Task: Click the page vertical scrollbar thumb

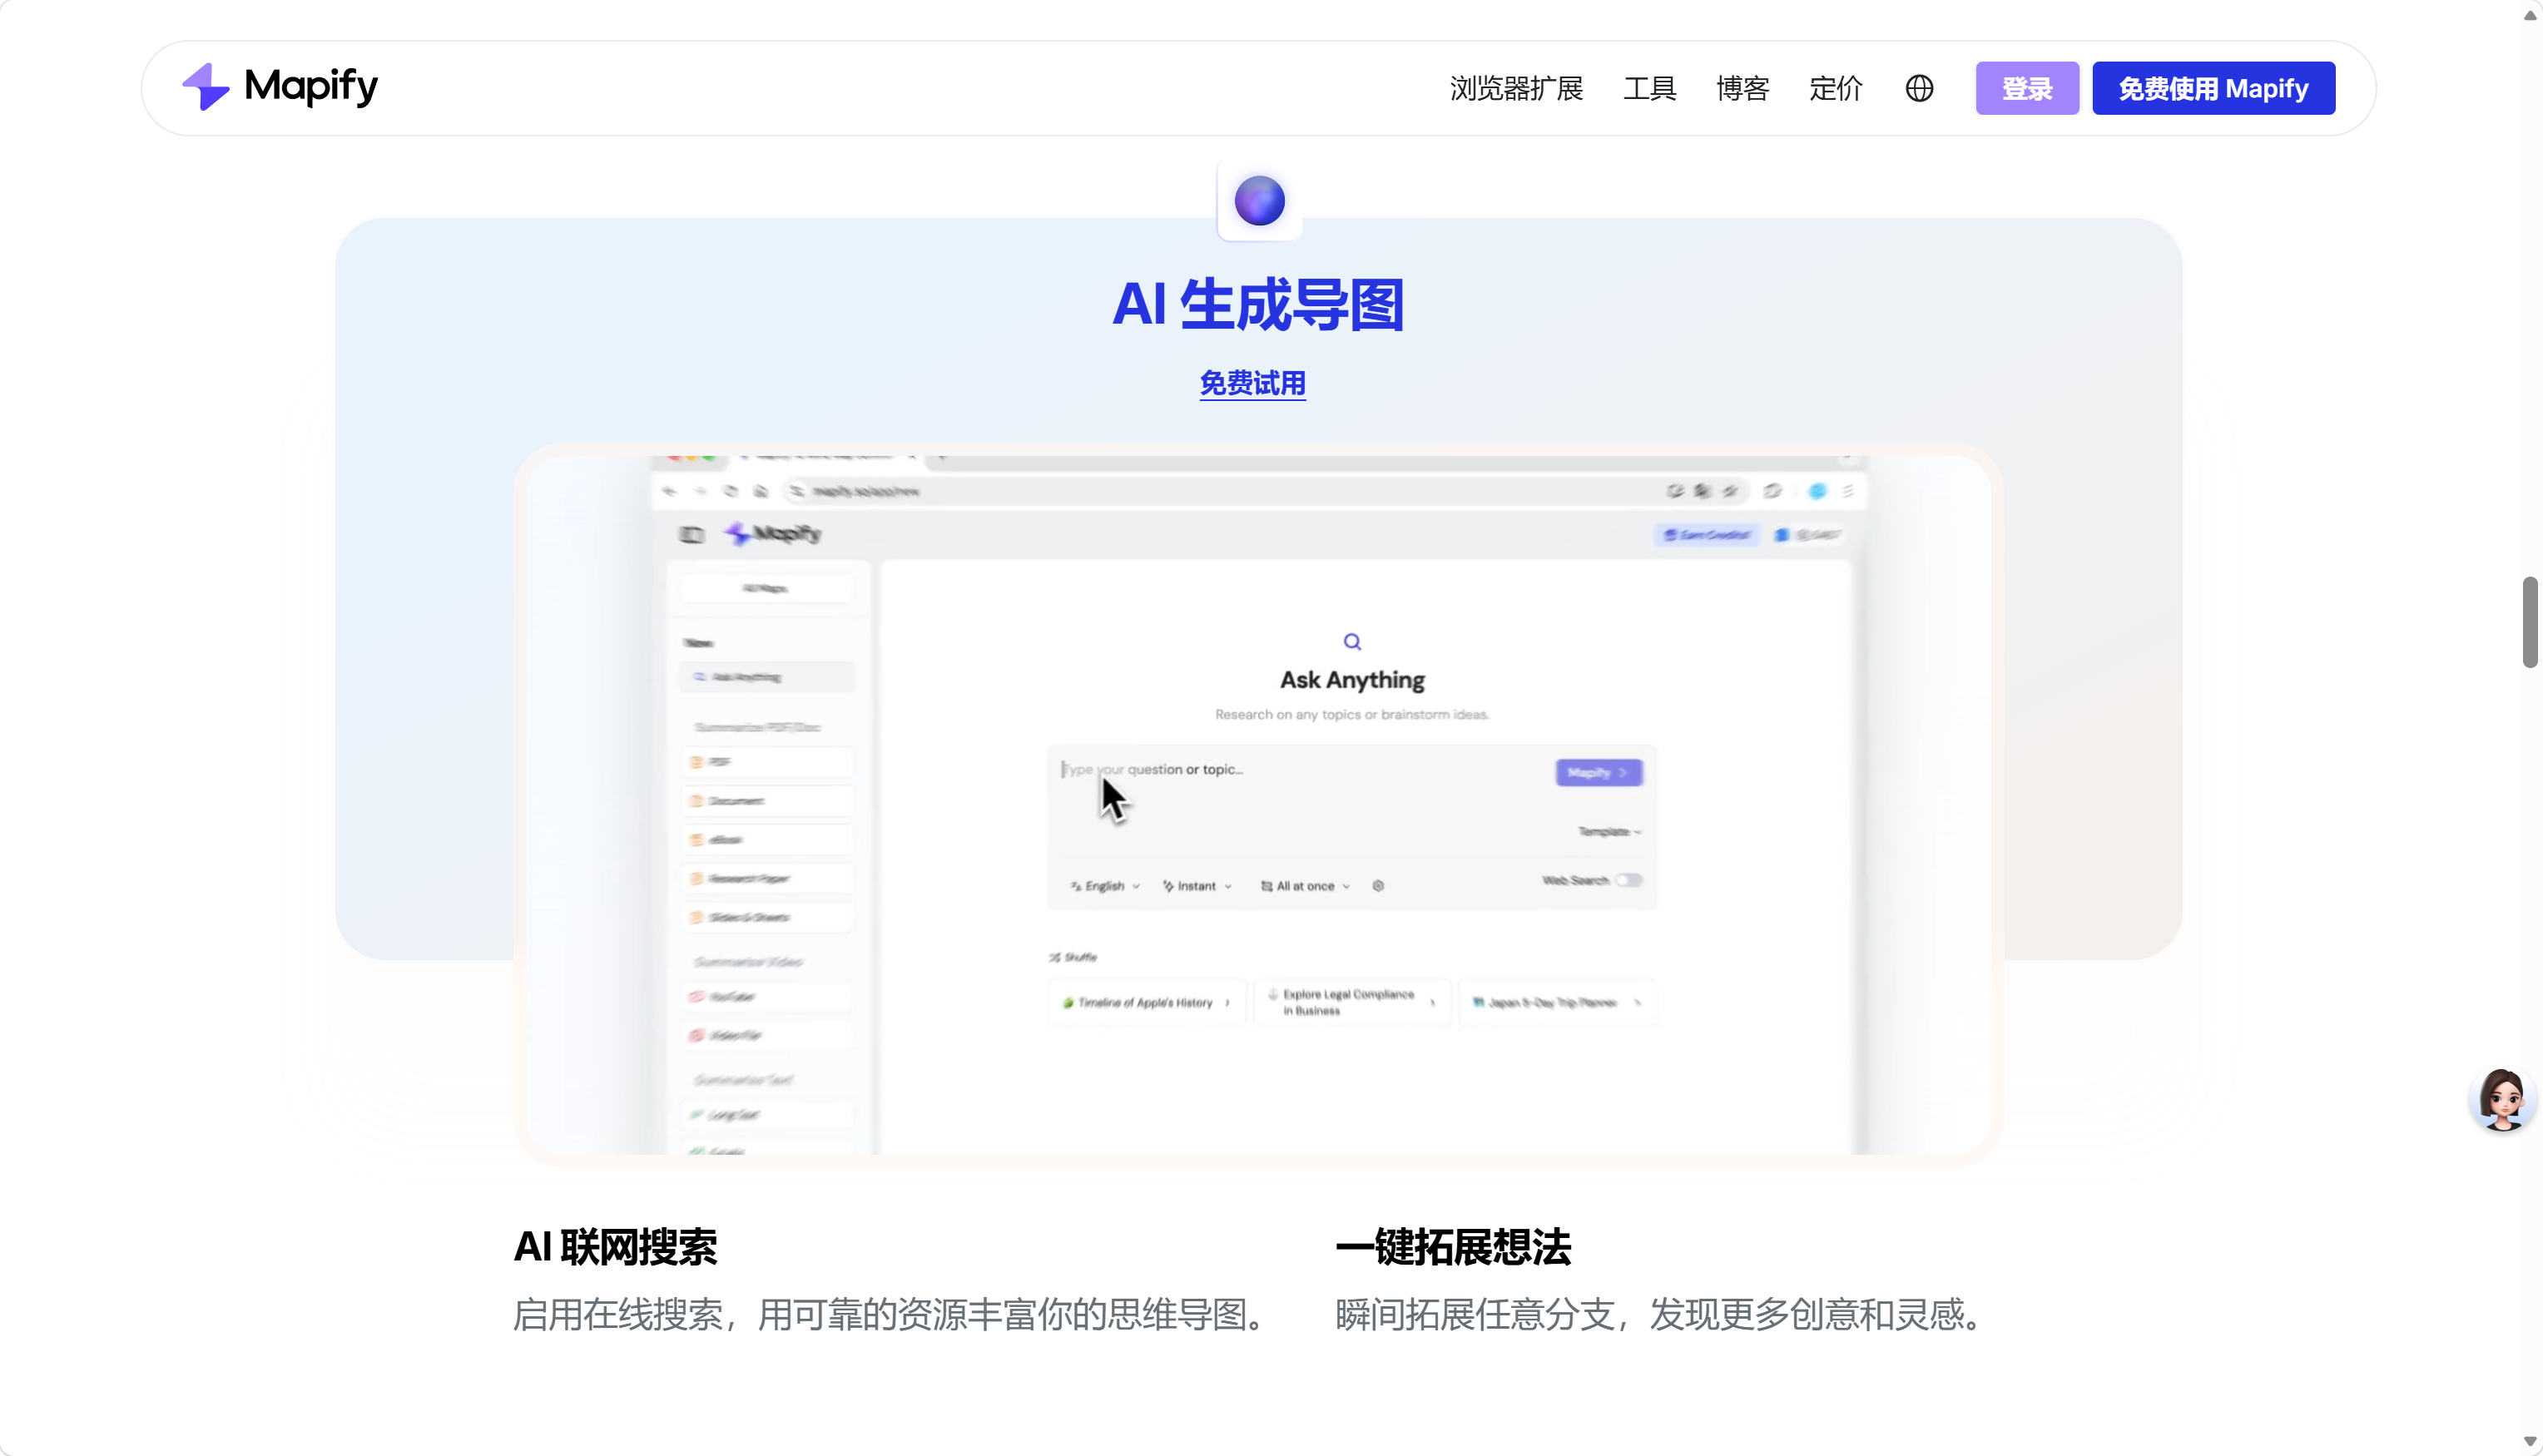Action: click(x=2530, y=621)
